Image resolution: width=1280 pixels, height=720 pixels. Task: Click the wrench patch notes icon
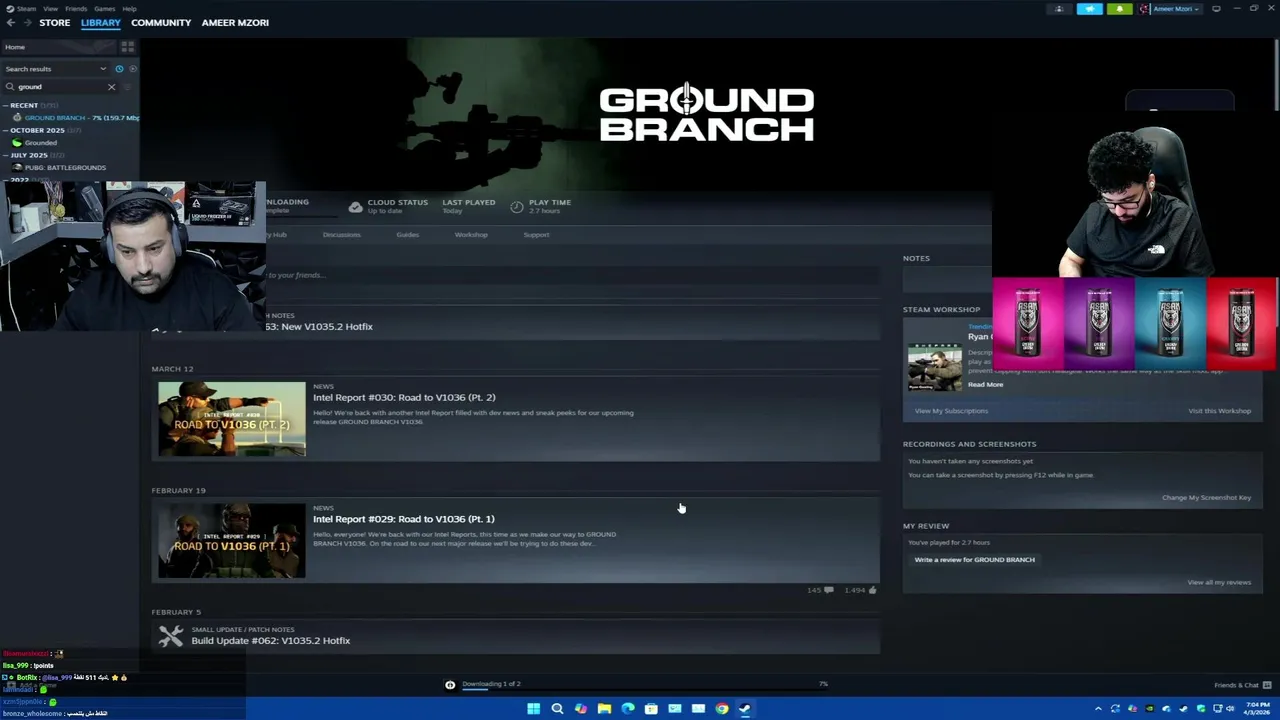point(171,636)
